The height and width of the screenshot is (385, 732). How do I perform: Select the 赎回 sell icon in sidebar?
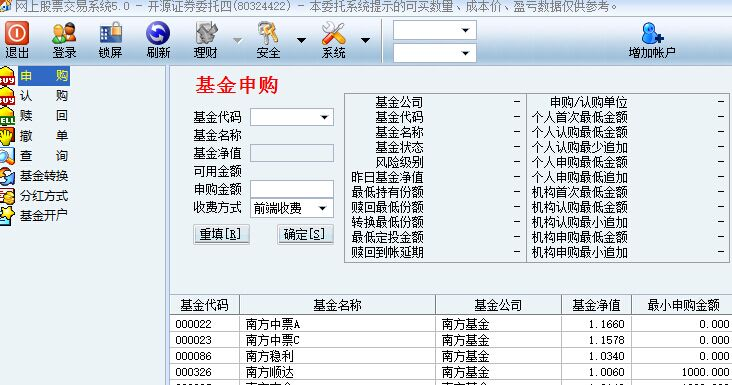7,116
